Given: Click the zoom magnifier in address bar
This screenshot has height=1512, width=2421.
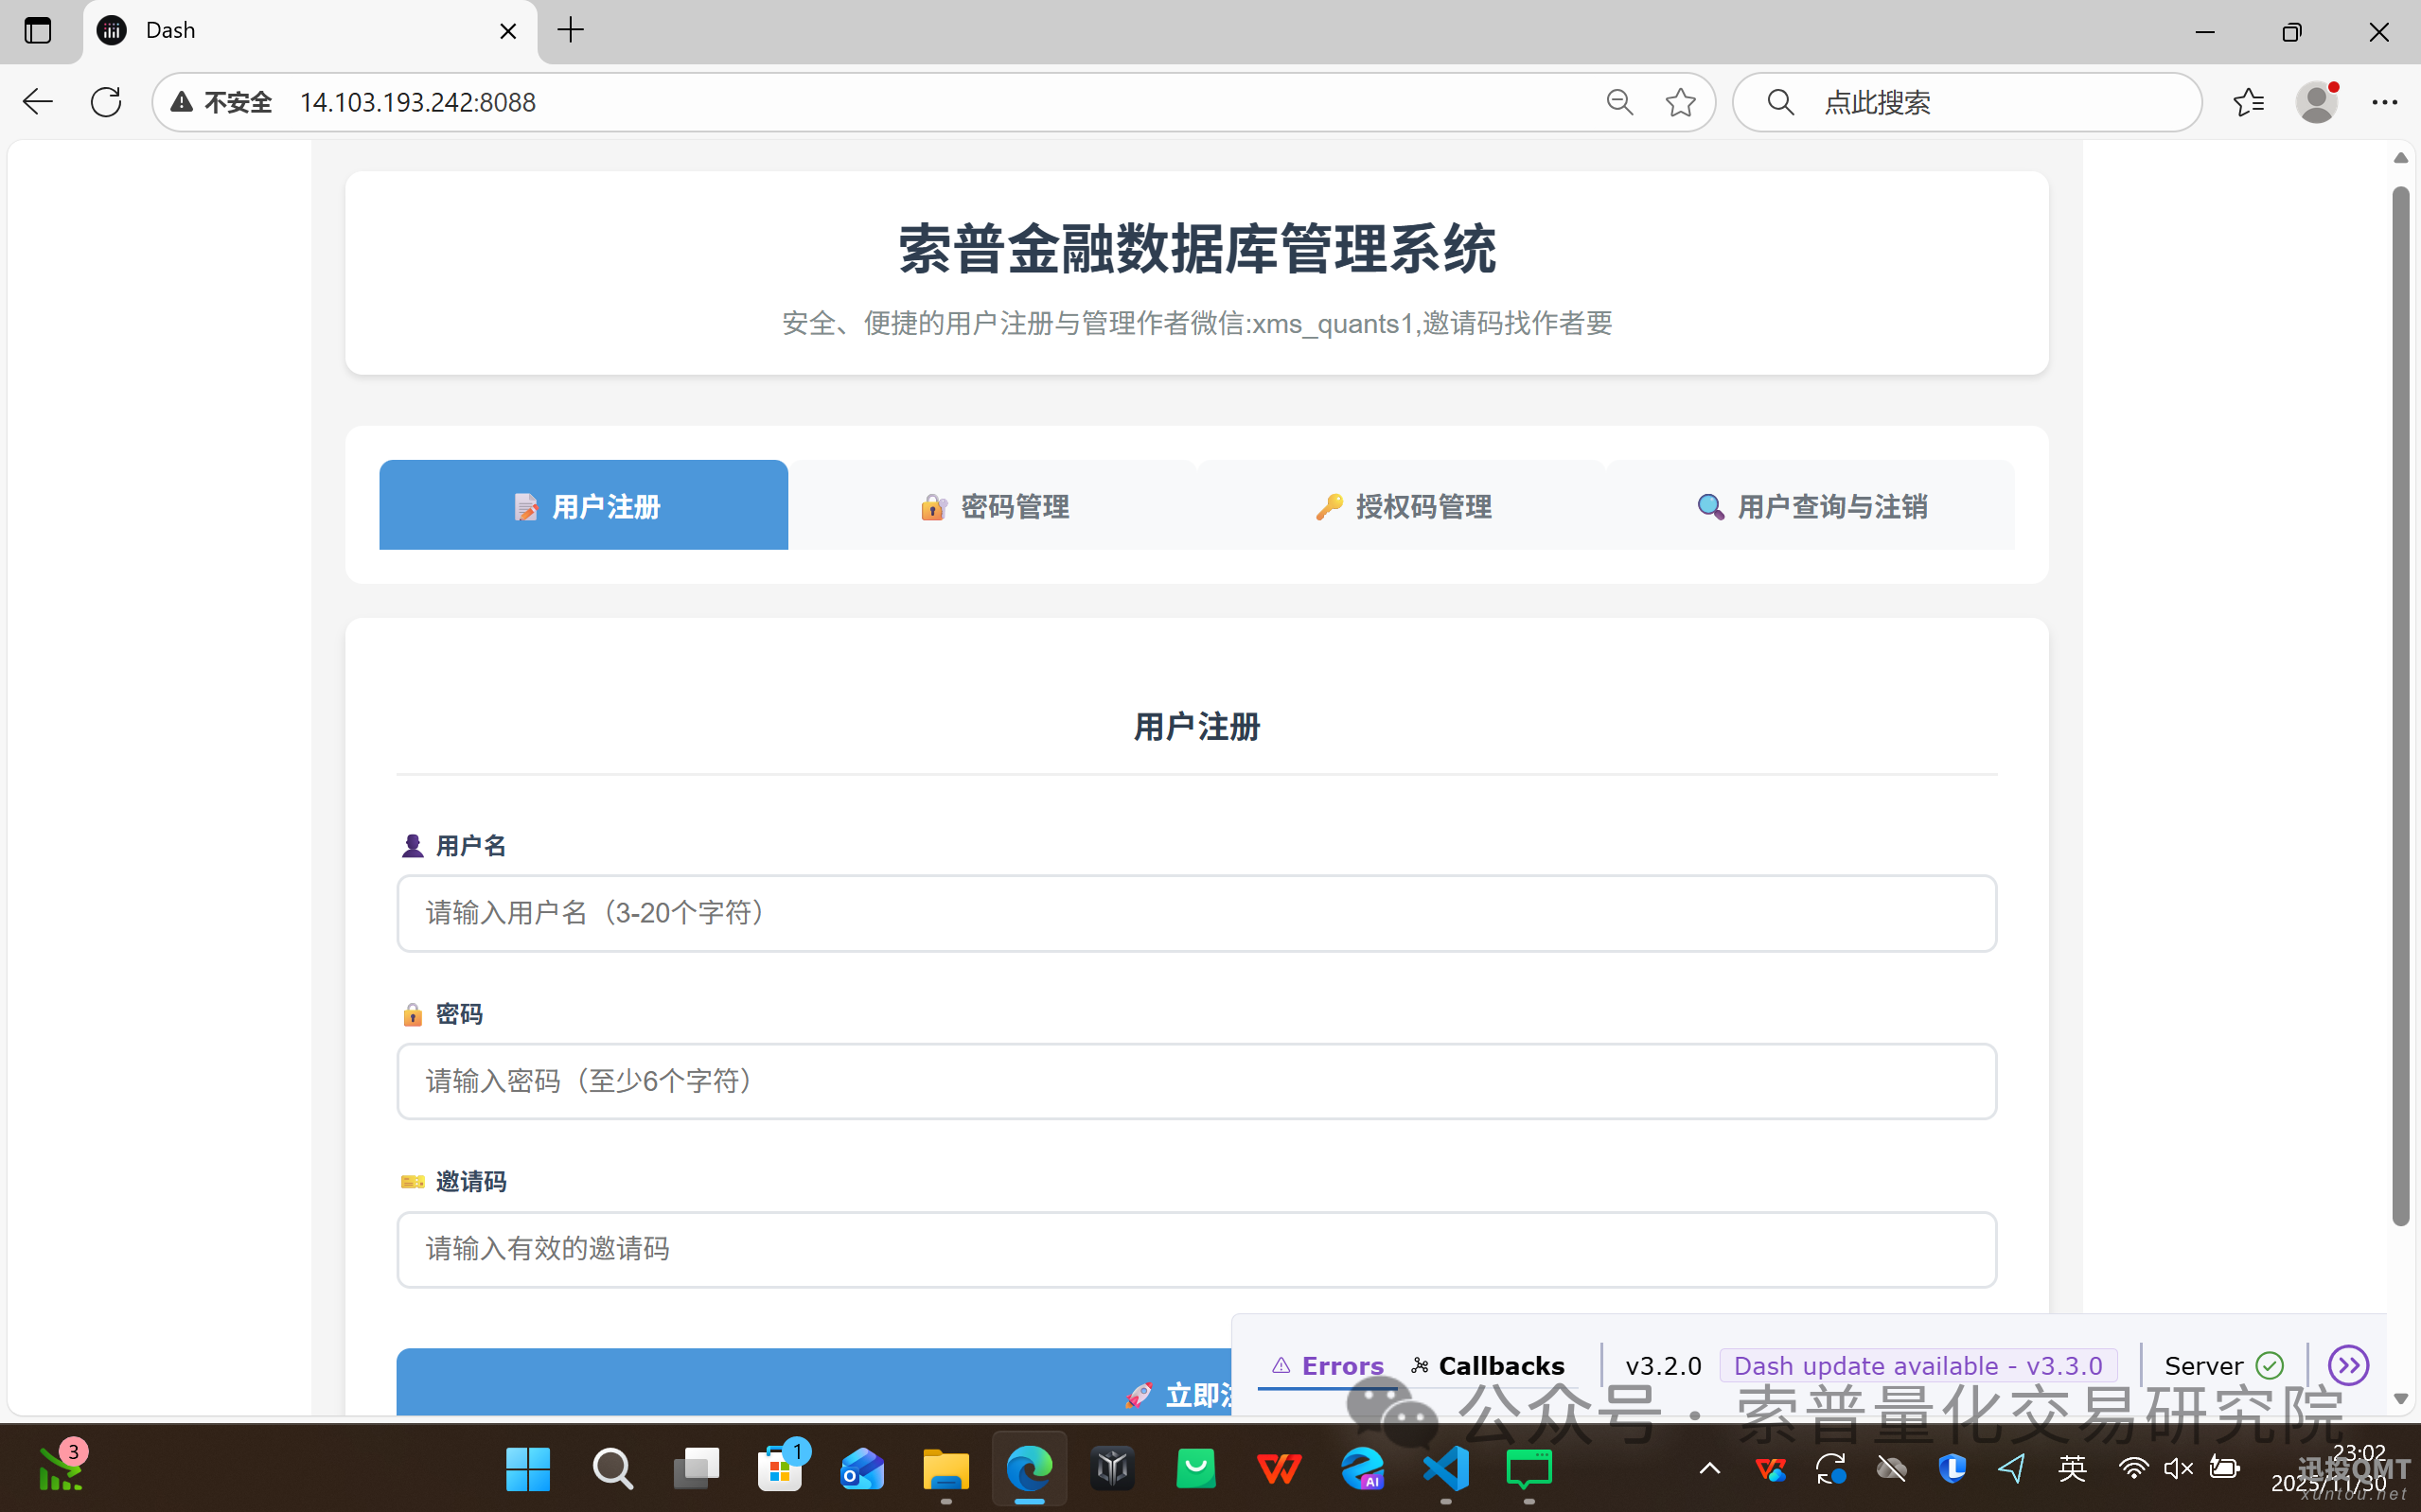Looking at the screenshot, I should (1619, 102).
